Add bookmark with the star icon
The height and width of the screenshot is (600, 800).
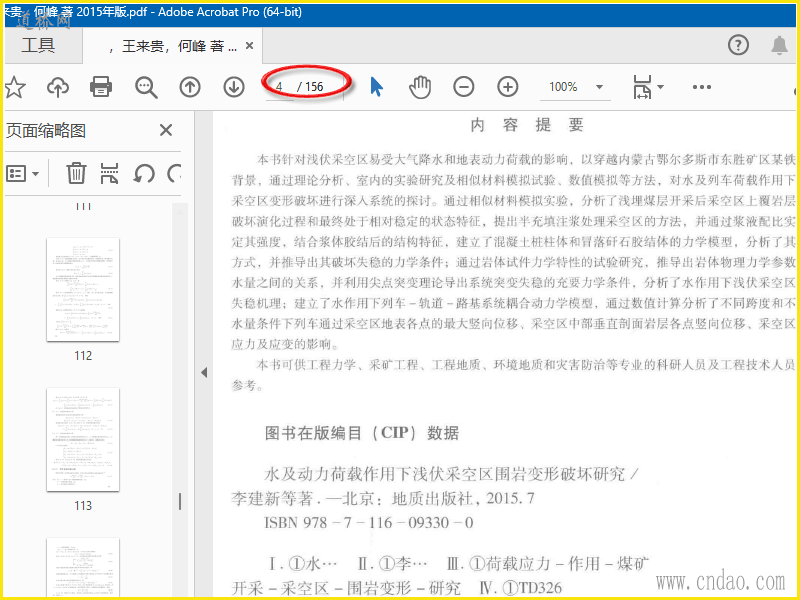(x=15, y=87)
